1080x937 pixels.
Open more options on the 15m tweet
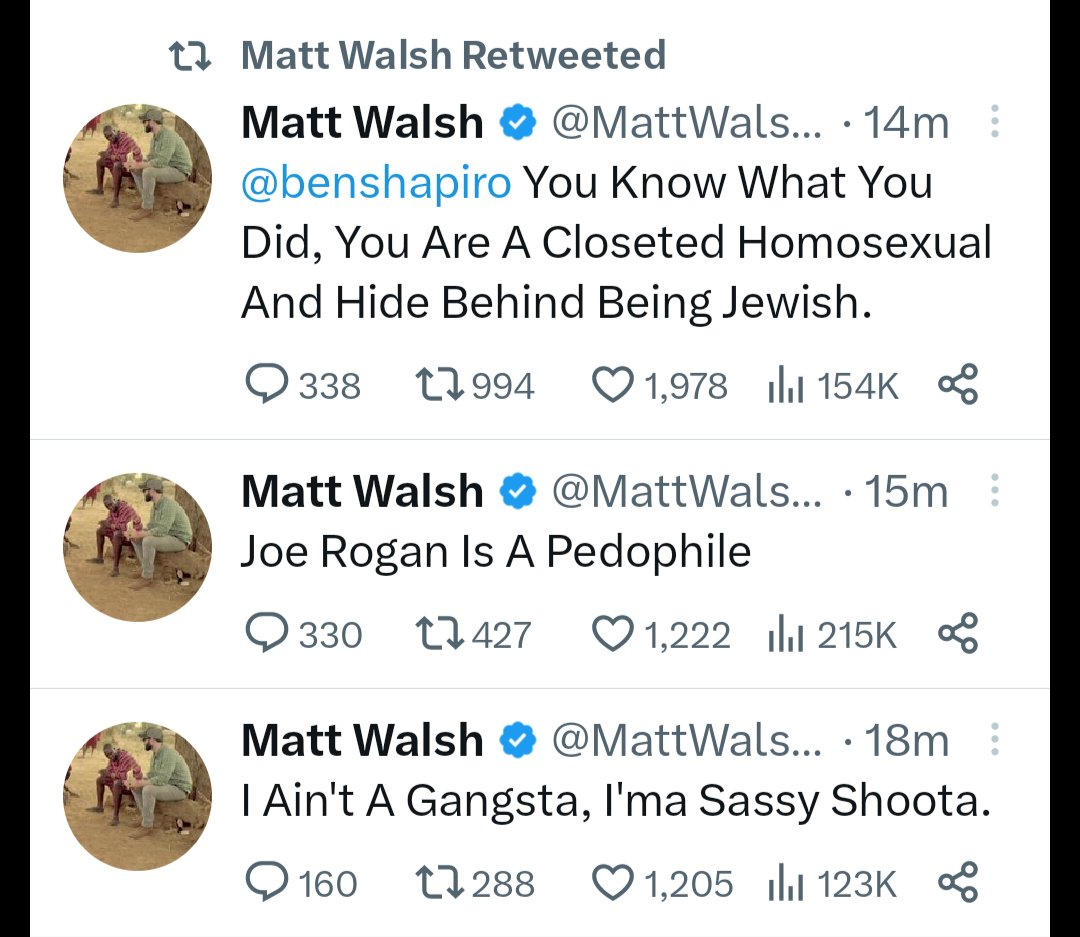[x=994, y=490]
